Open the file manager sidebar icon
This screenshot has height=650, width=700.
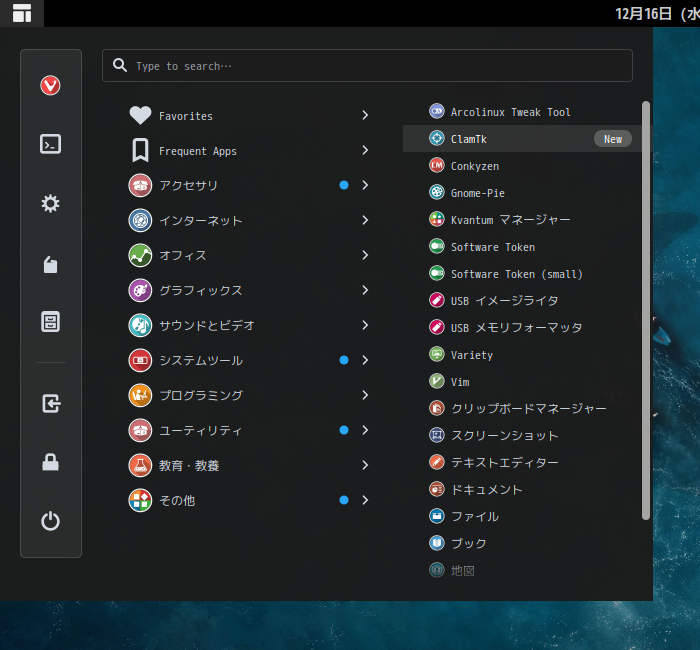pyautogui.click(x=50, y=264)
